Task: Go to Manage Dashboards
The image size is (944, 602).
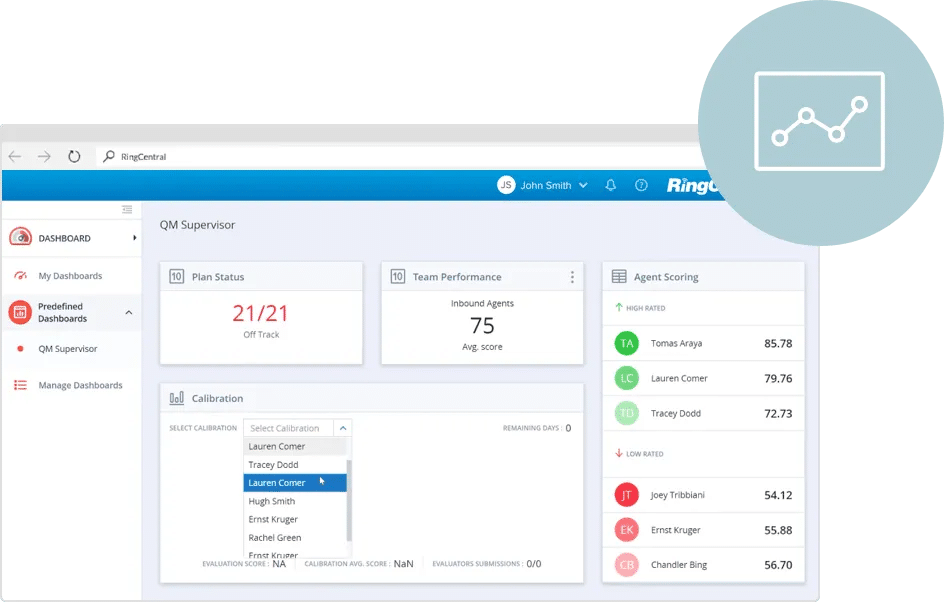Action: click(80, 385)
